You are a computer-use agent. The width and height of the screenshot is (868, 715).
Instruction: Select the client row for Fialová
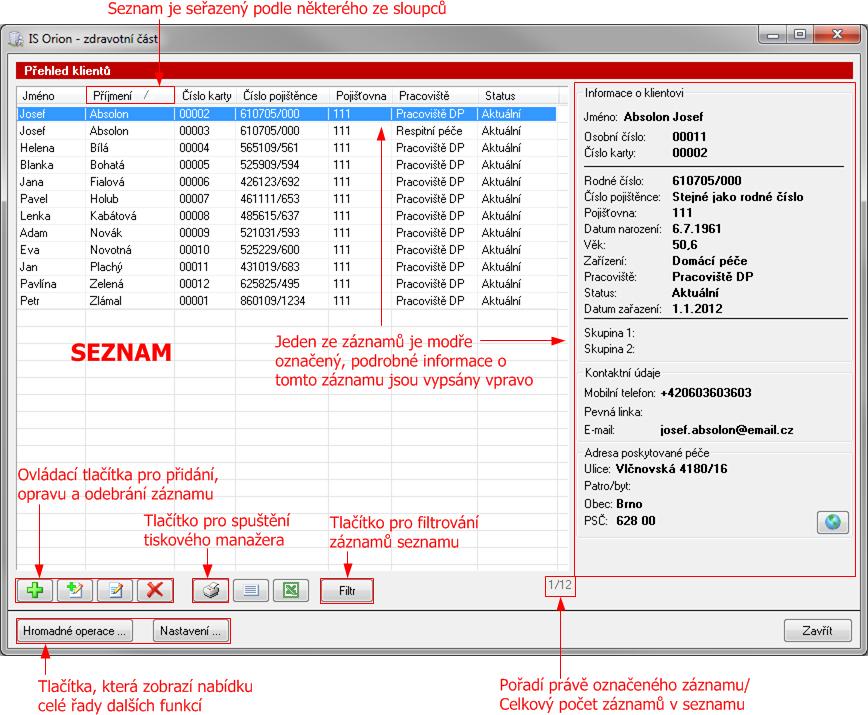286,182
